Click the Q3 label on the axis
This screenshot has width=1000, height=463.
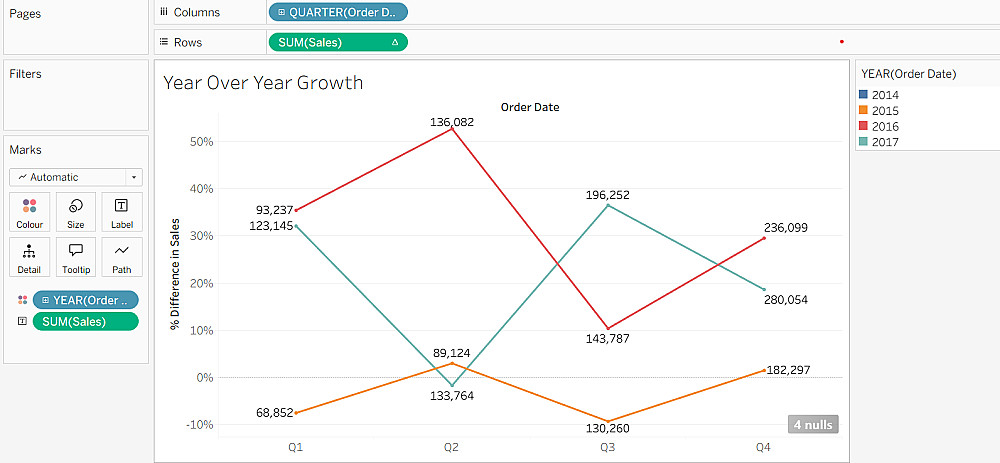[x=607, y=448]
